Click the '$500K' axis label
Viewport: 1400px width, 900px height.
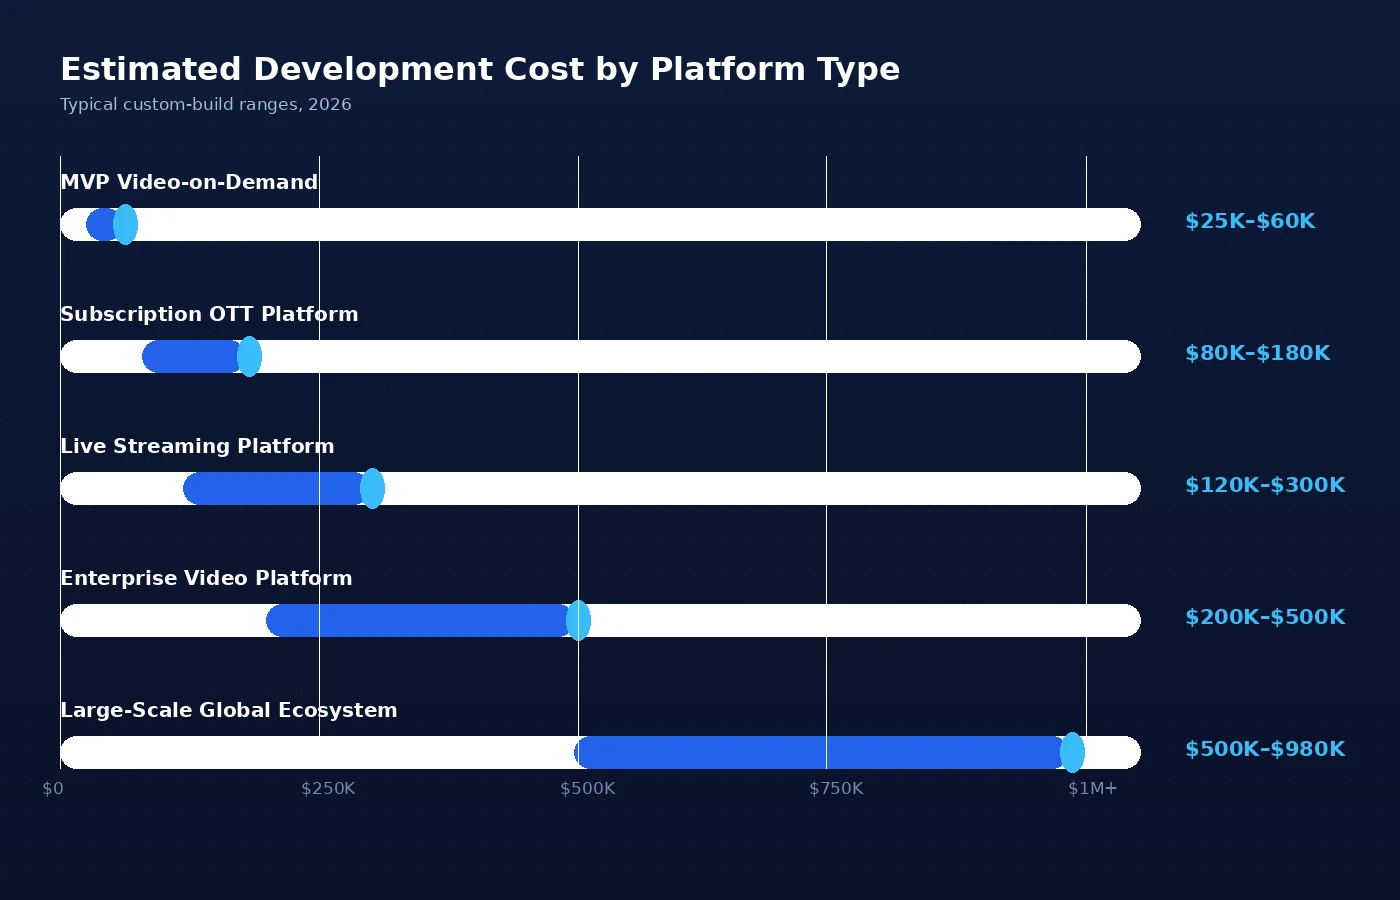pos(588,789)
